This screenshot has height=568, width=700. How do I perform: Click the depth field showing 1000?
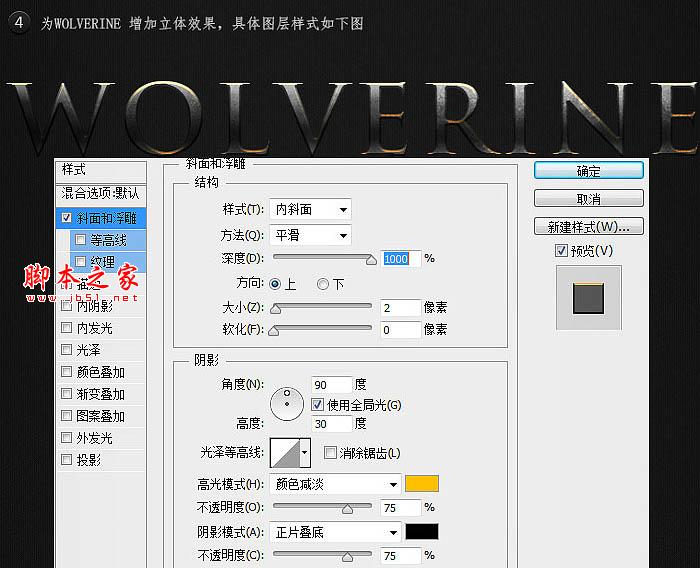pos(401,259)
